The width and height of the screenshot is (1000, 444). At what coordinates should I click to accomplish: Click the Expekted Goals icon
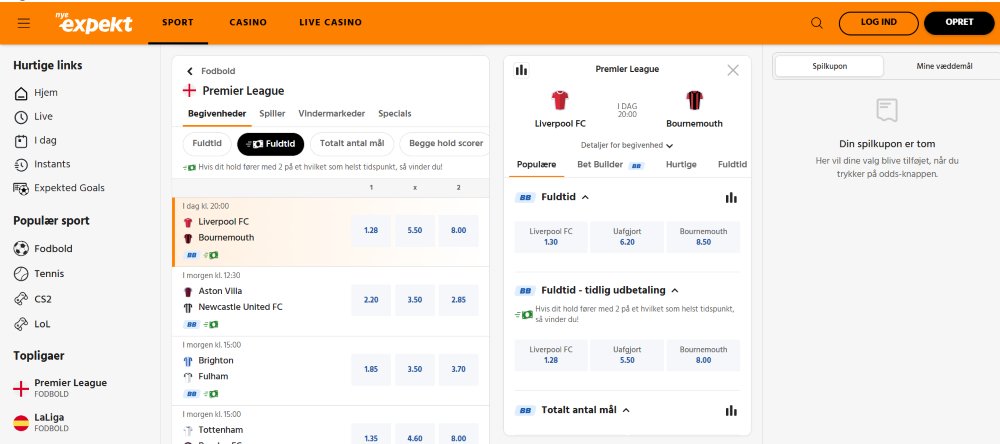click(x=21, y=188)
